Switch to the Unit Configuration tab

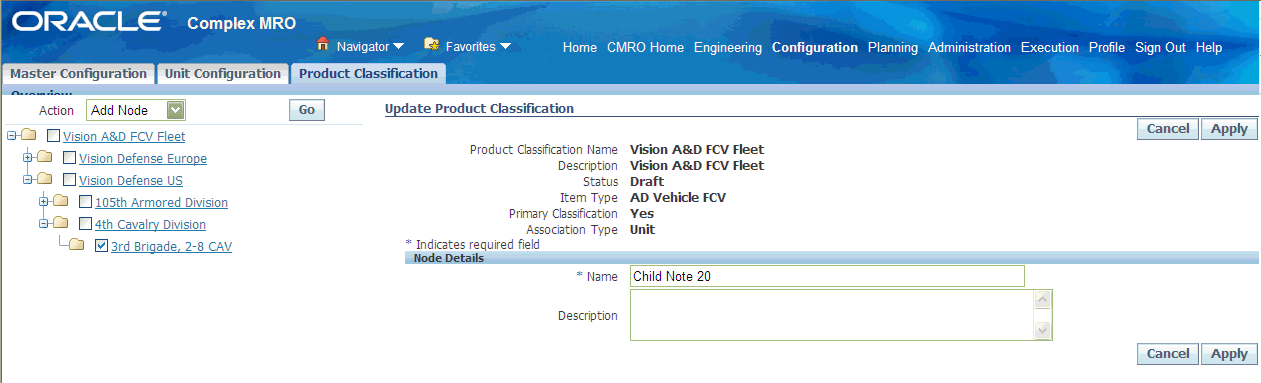(223, 74)
